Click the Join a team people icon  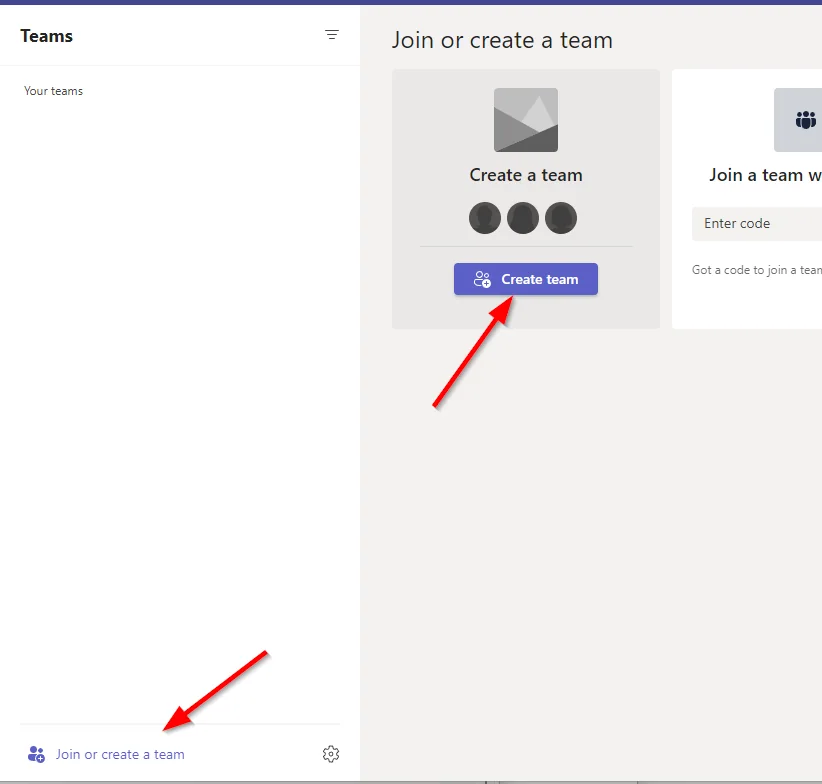pos(805,120)
